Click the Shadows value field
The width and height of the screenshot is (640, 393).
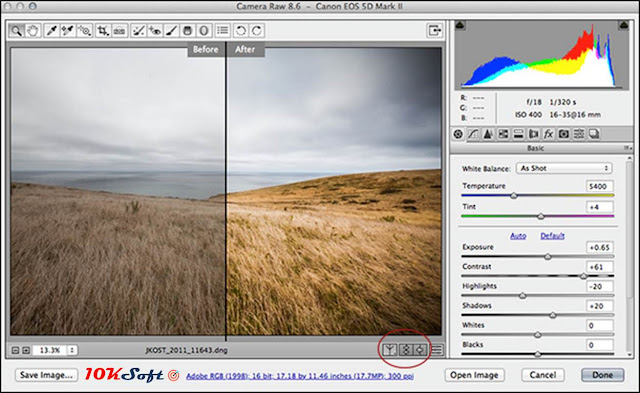[600, 306]
